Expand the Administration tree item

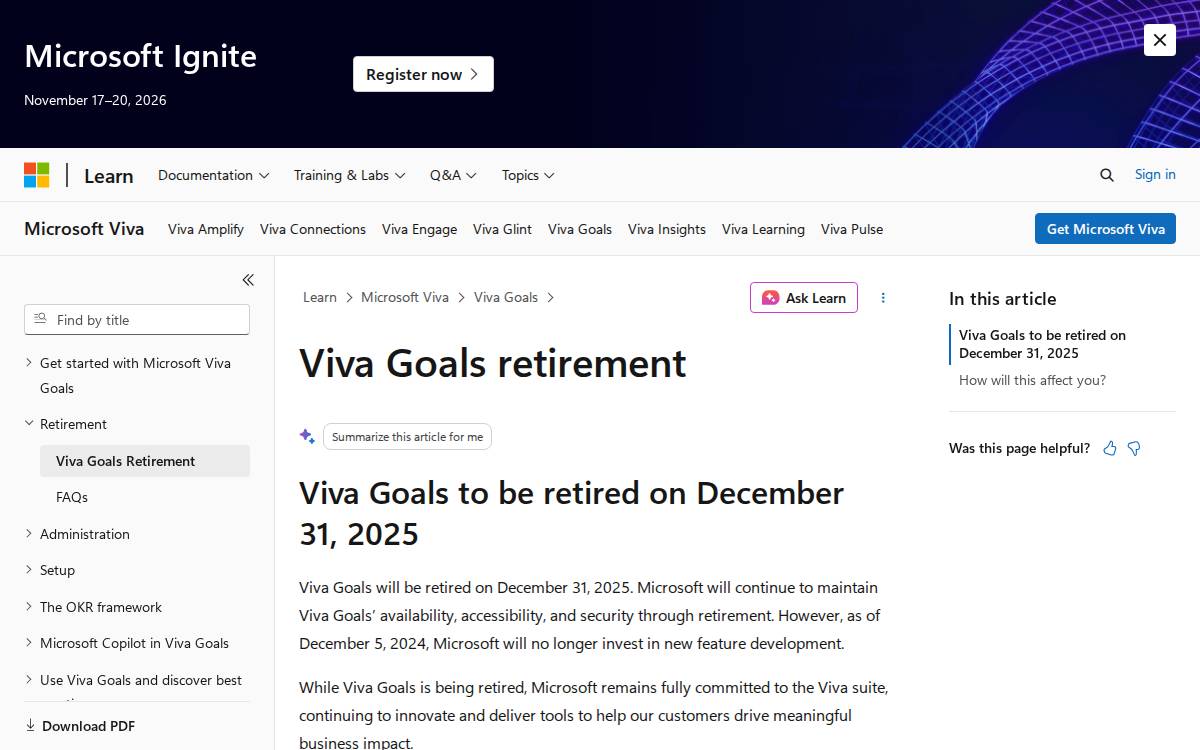(29, 534)
